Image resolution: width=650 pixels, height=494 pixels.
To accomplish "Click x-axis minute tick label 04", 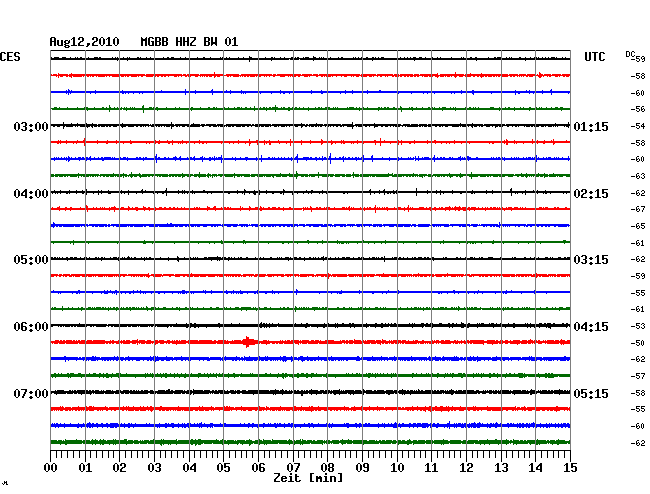I will click(x=189, y=467).
